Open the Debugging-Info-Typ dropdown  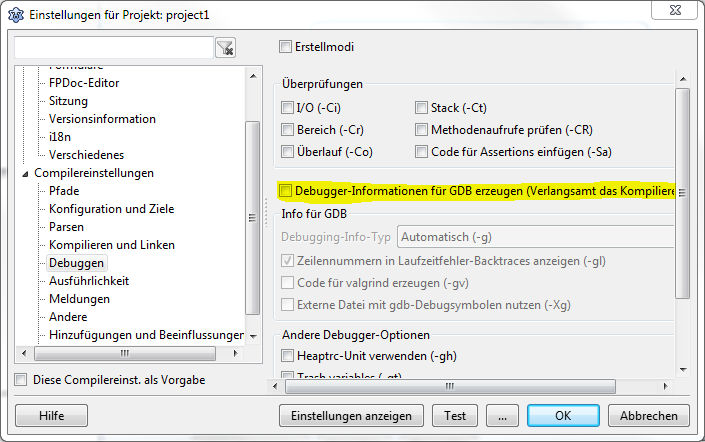point(536,237)
